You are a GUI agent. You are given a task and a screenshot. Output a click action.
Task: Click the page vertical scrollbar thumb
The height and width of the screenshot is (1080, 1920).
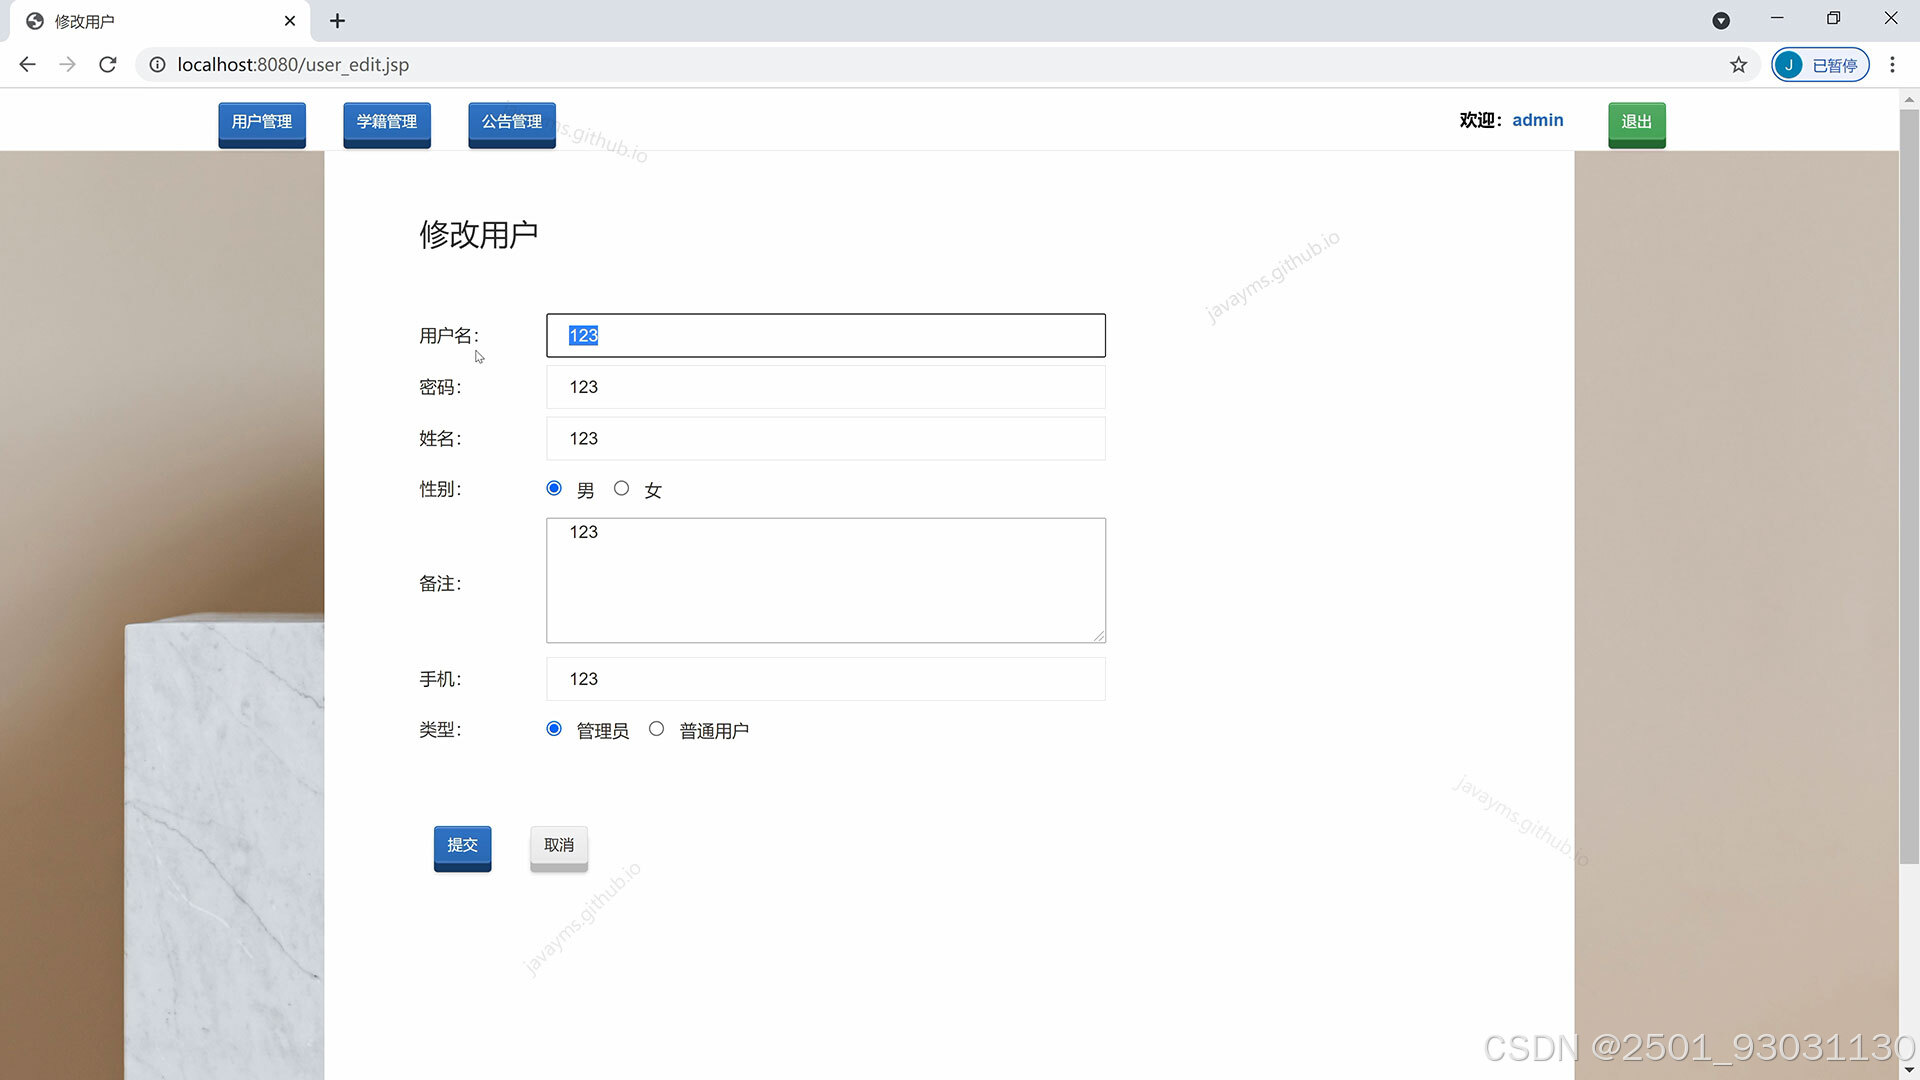(x=1909, y=486)
